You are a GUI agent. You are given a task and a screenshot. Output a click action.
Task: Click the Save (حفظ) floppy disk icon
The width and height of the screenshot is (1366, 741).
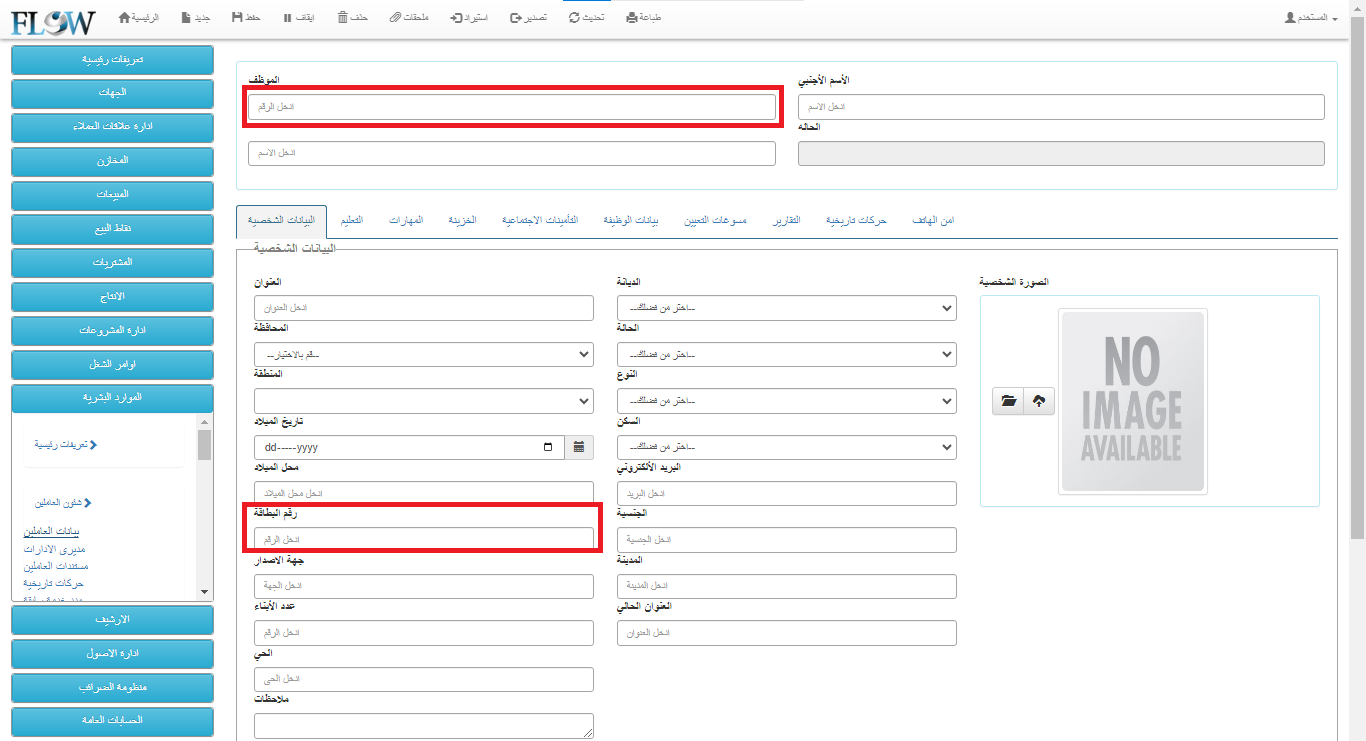pos(237,18)
